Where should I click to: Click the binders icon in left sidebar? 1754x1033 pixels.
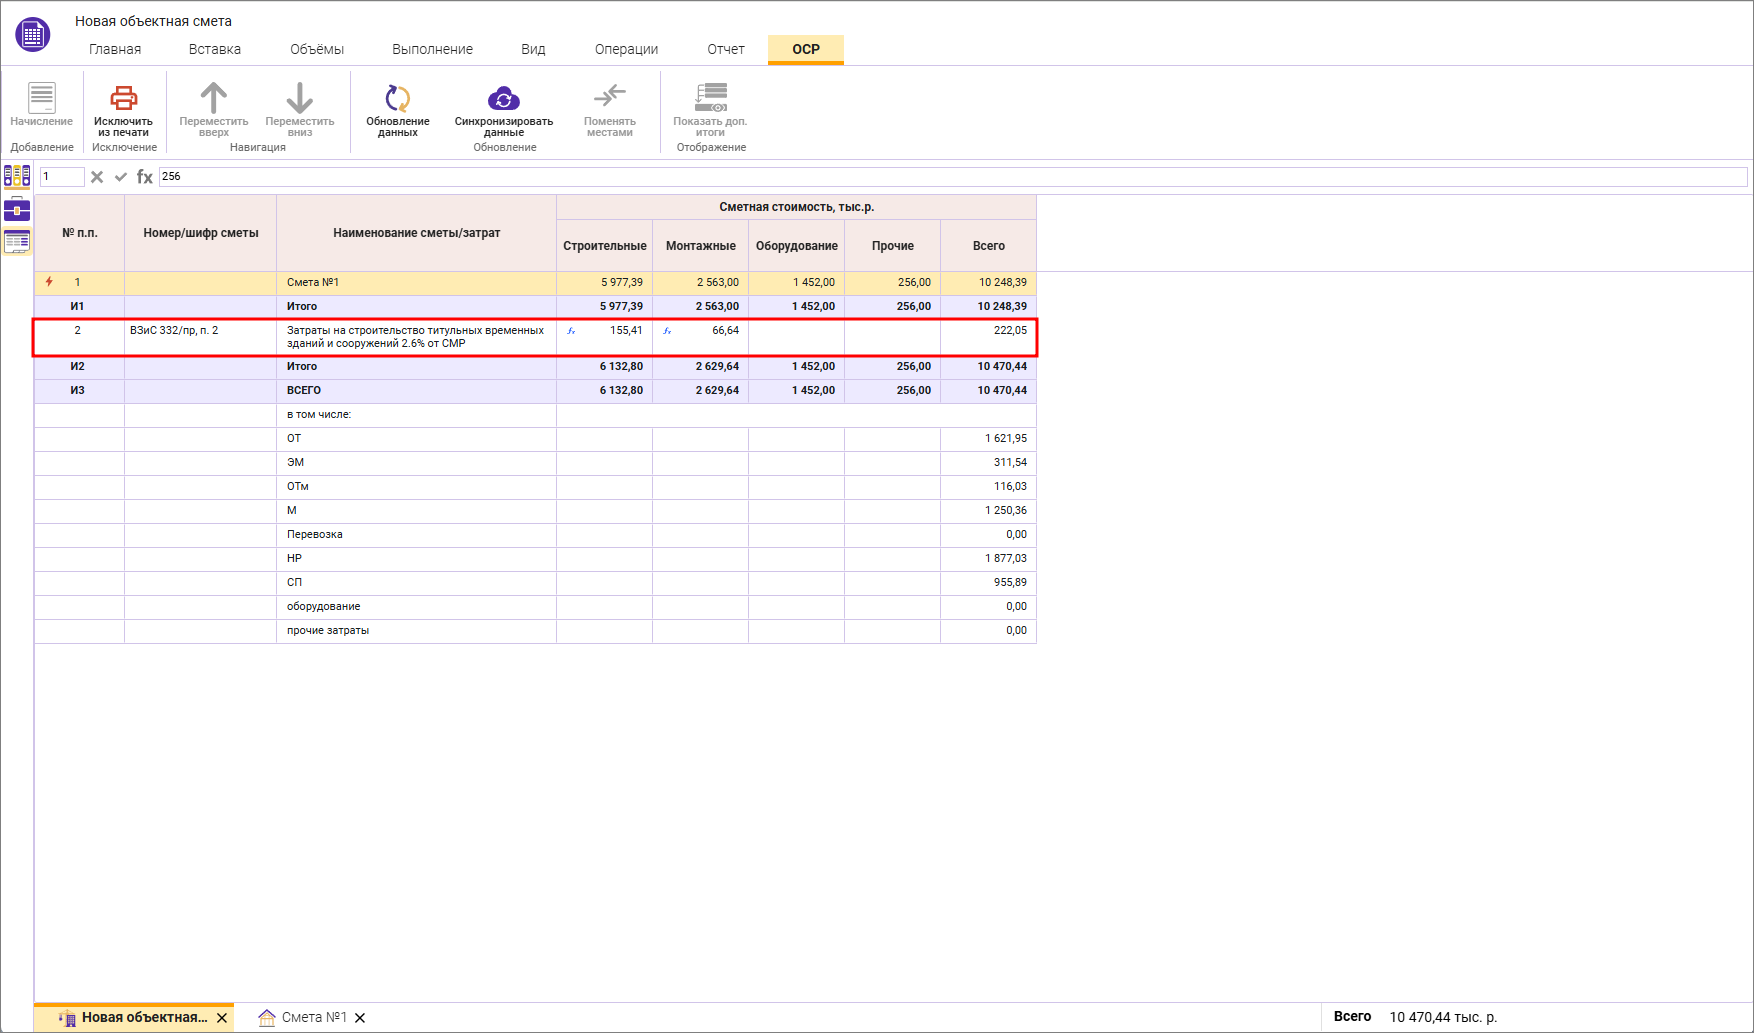17,177
